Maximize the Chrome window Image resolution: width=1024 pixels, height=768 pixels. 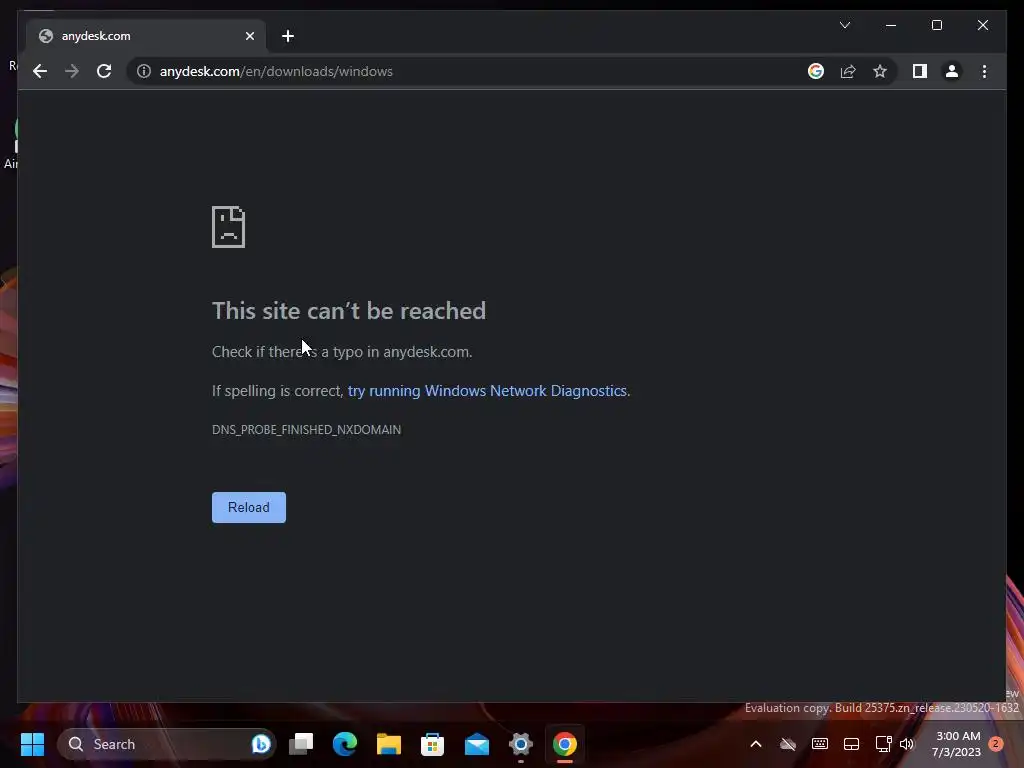[x=936, y=25]
